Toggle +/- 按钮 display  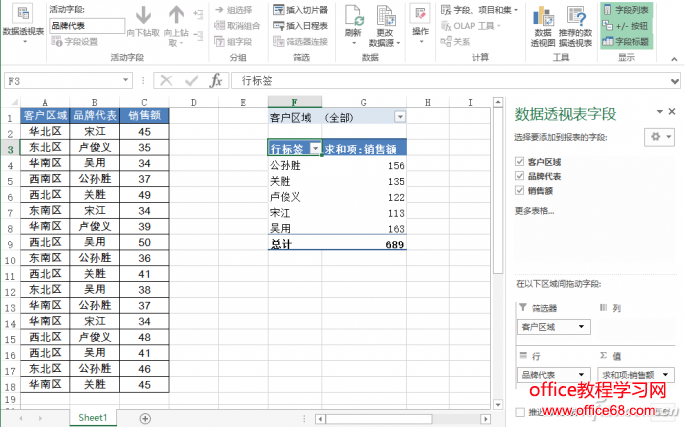tap(626, 26)
